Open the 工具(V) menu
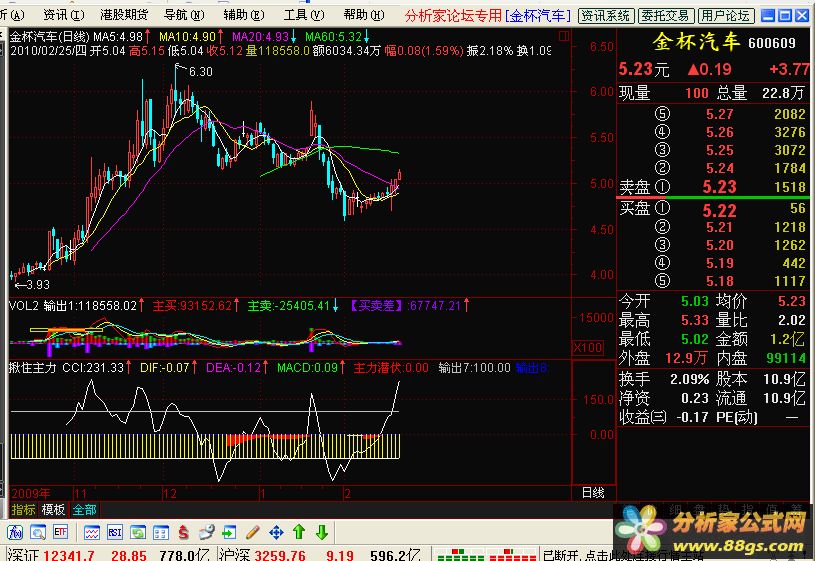The image size is (815, 561). (x=304, y=15)
